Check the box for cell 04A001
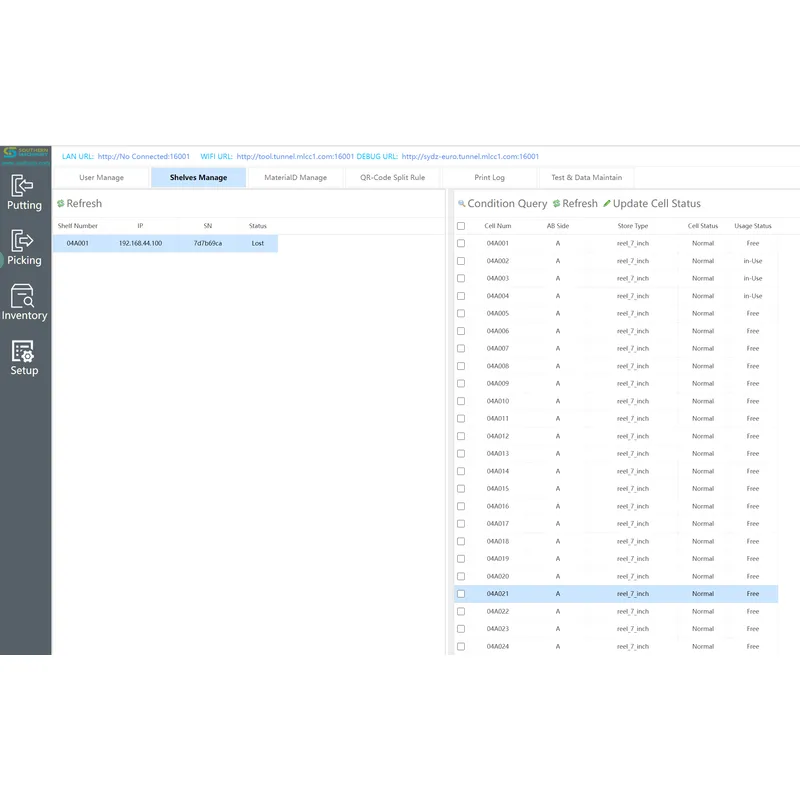 pyautogui.click(x=461, y=243)
